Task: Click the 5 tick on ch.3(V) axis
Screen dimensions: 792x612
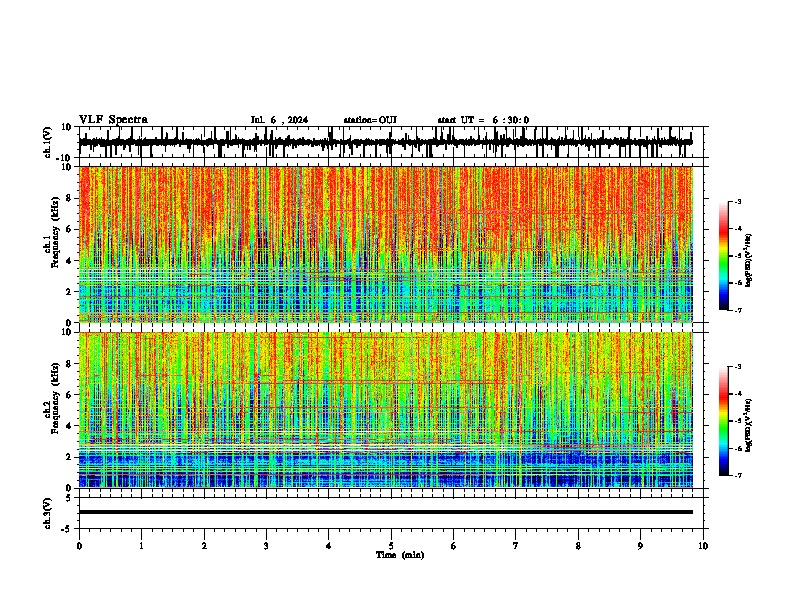Action: tap(69, 498)
